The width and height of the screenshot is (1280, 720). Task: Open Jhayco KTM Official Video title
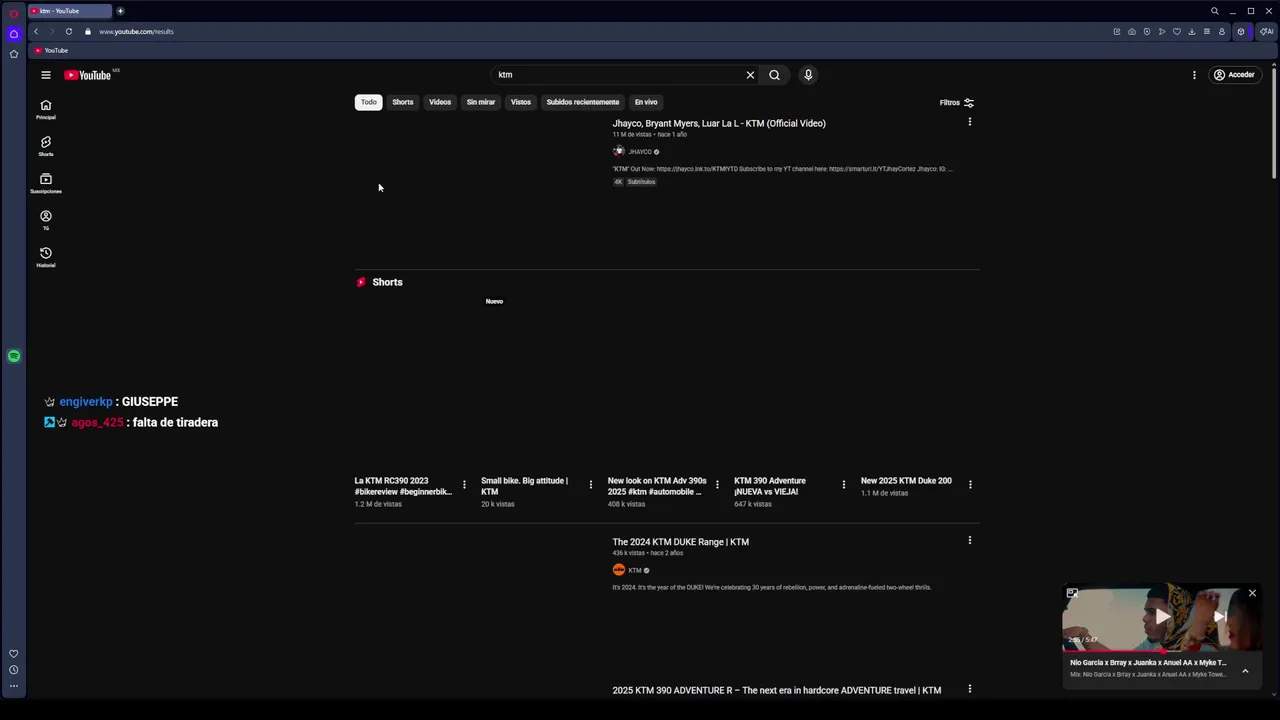(x=719, y=123)
